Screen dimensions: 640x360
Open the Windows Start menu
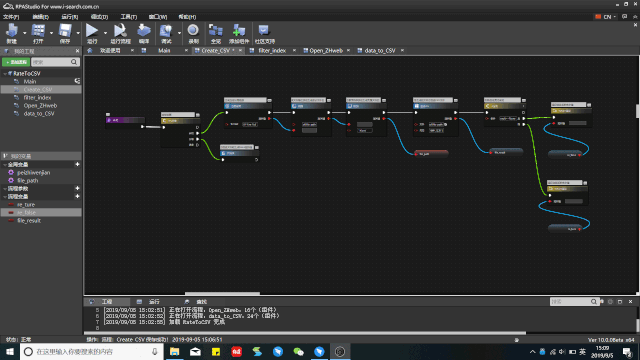click(10, 351)
